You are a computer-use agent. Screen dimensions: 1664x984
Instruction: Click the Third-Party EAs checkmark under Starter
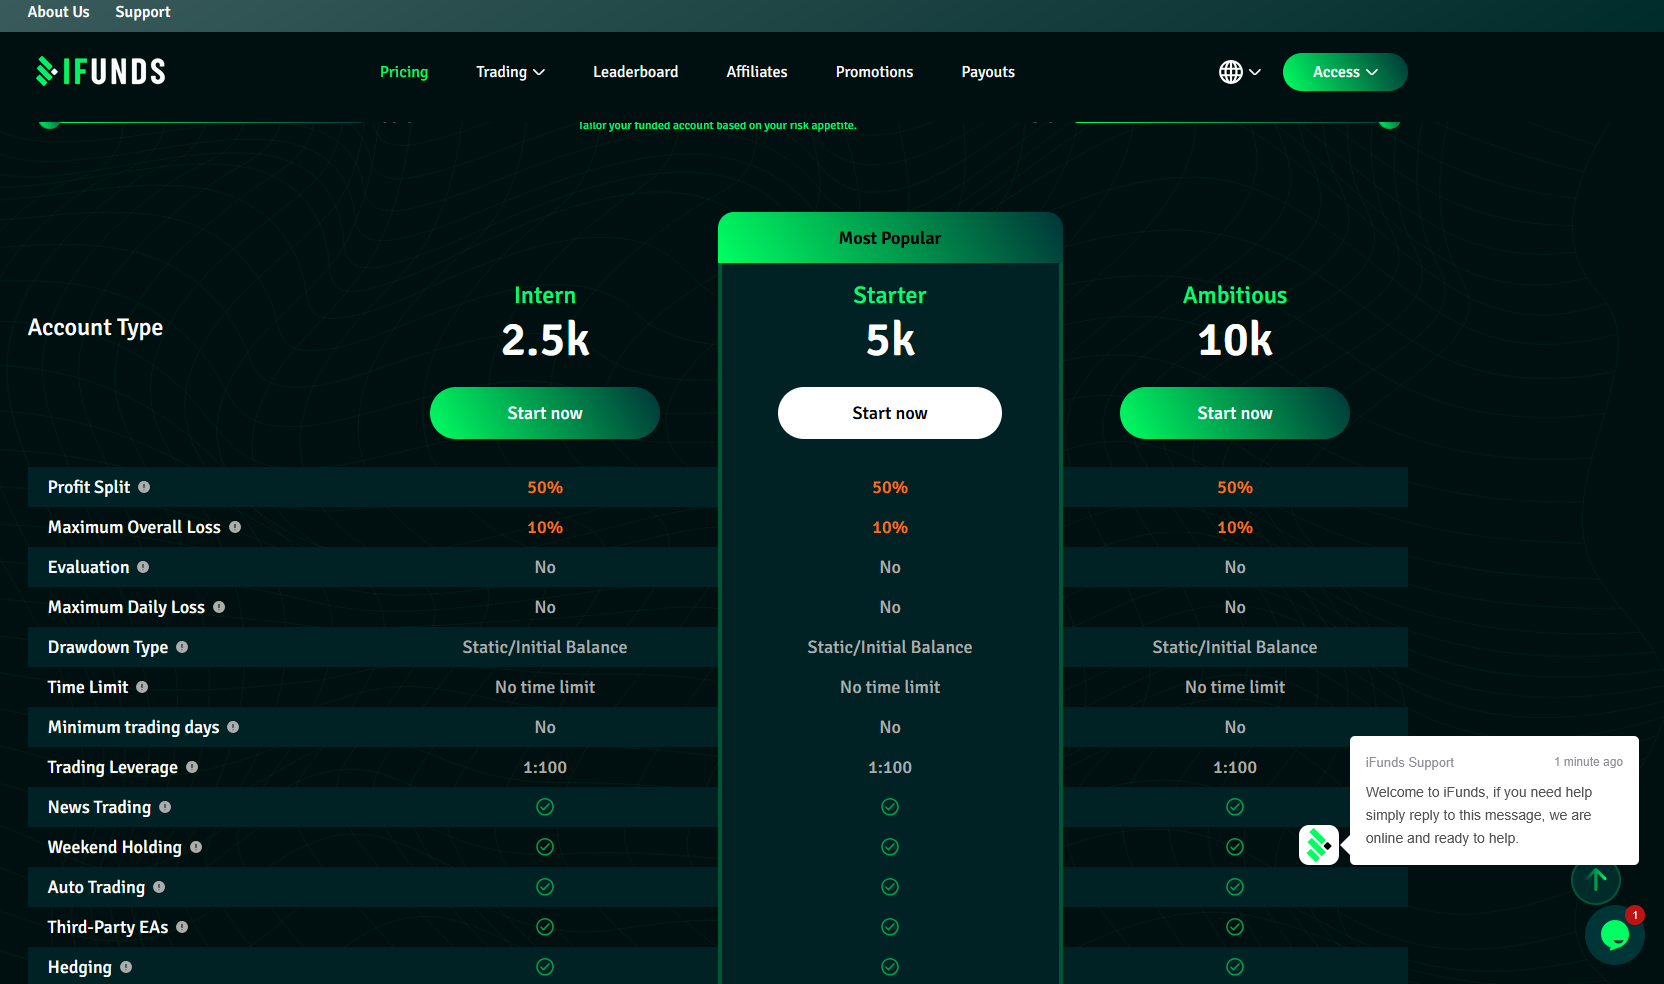click(x=890, y=927)
